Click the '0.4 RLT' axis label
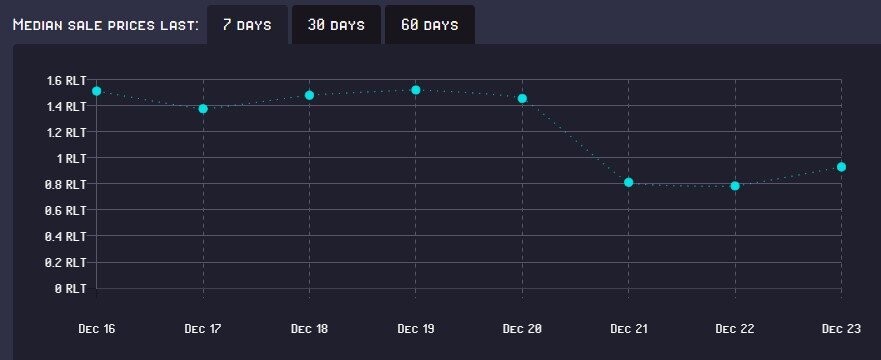This screenshot has height=360, width=881. (66, 236)
